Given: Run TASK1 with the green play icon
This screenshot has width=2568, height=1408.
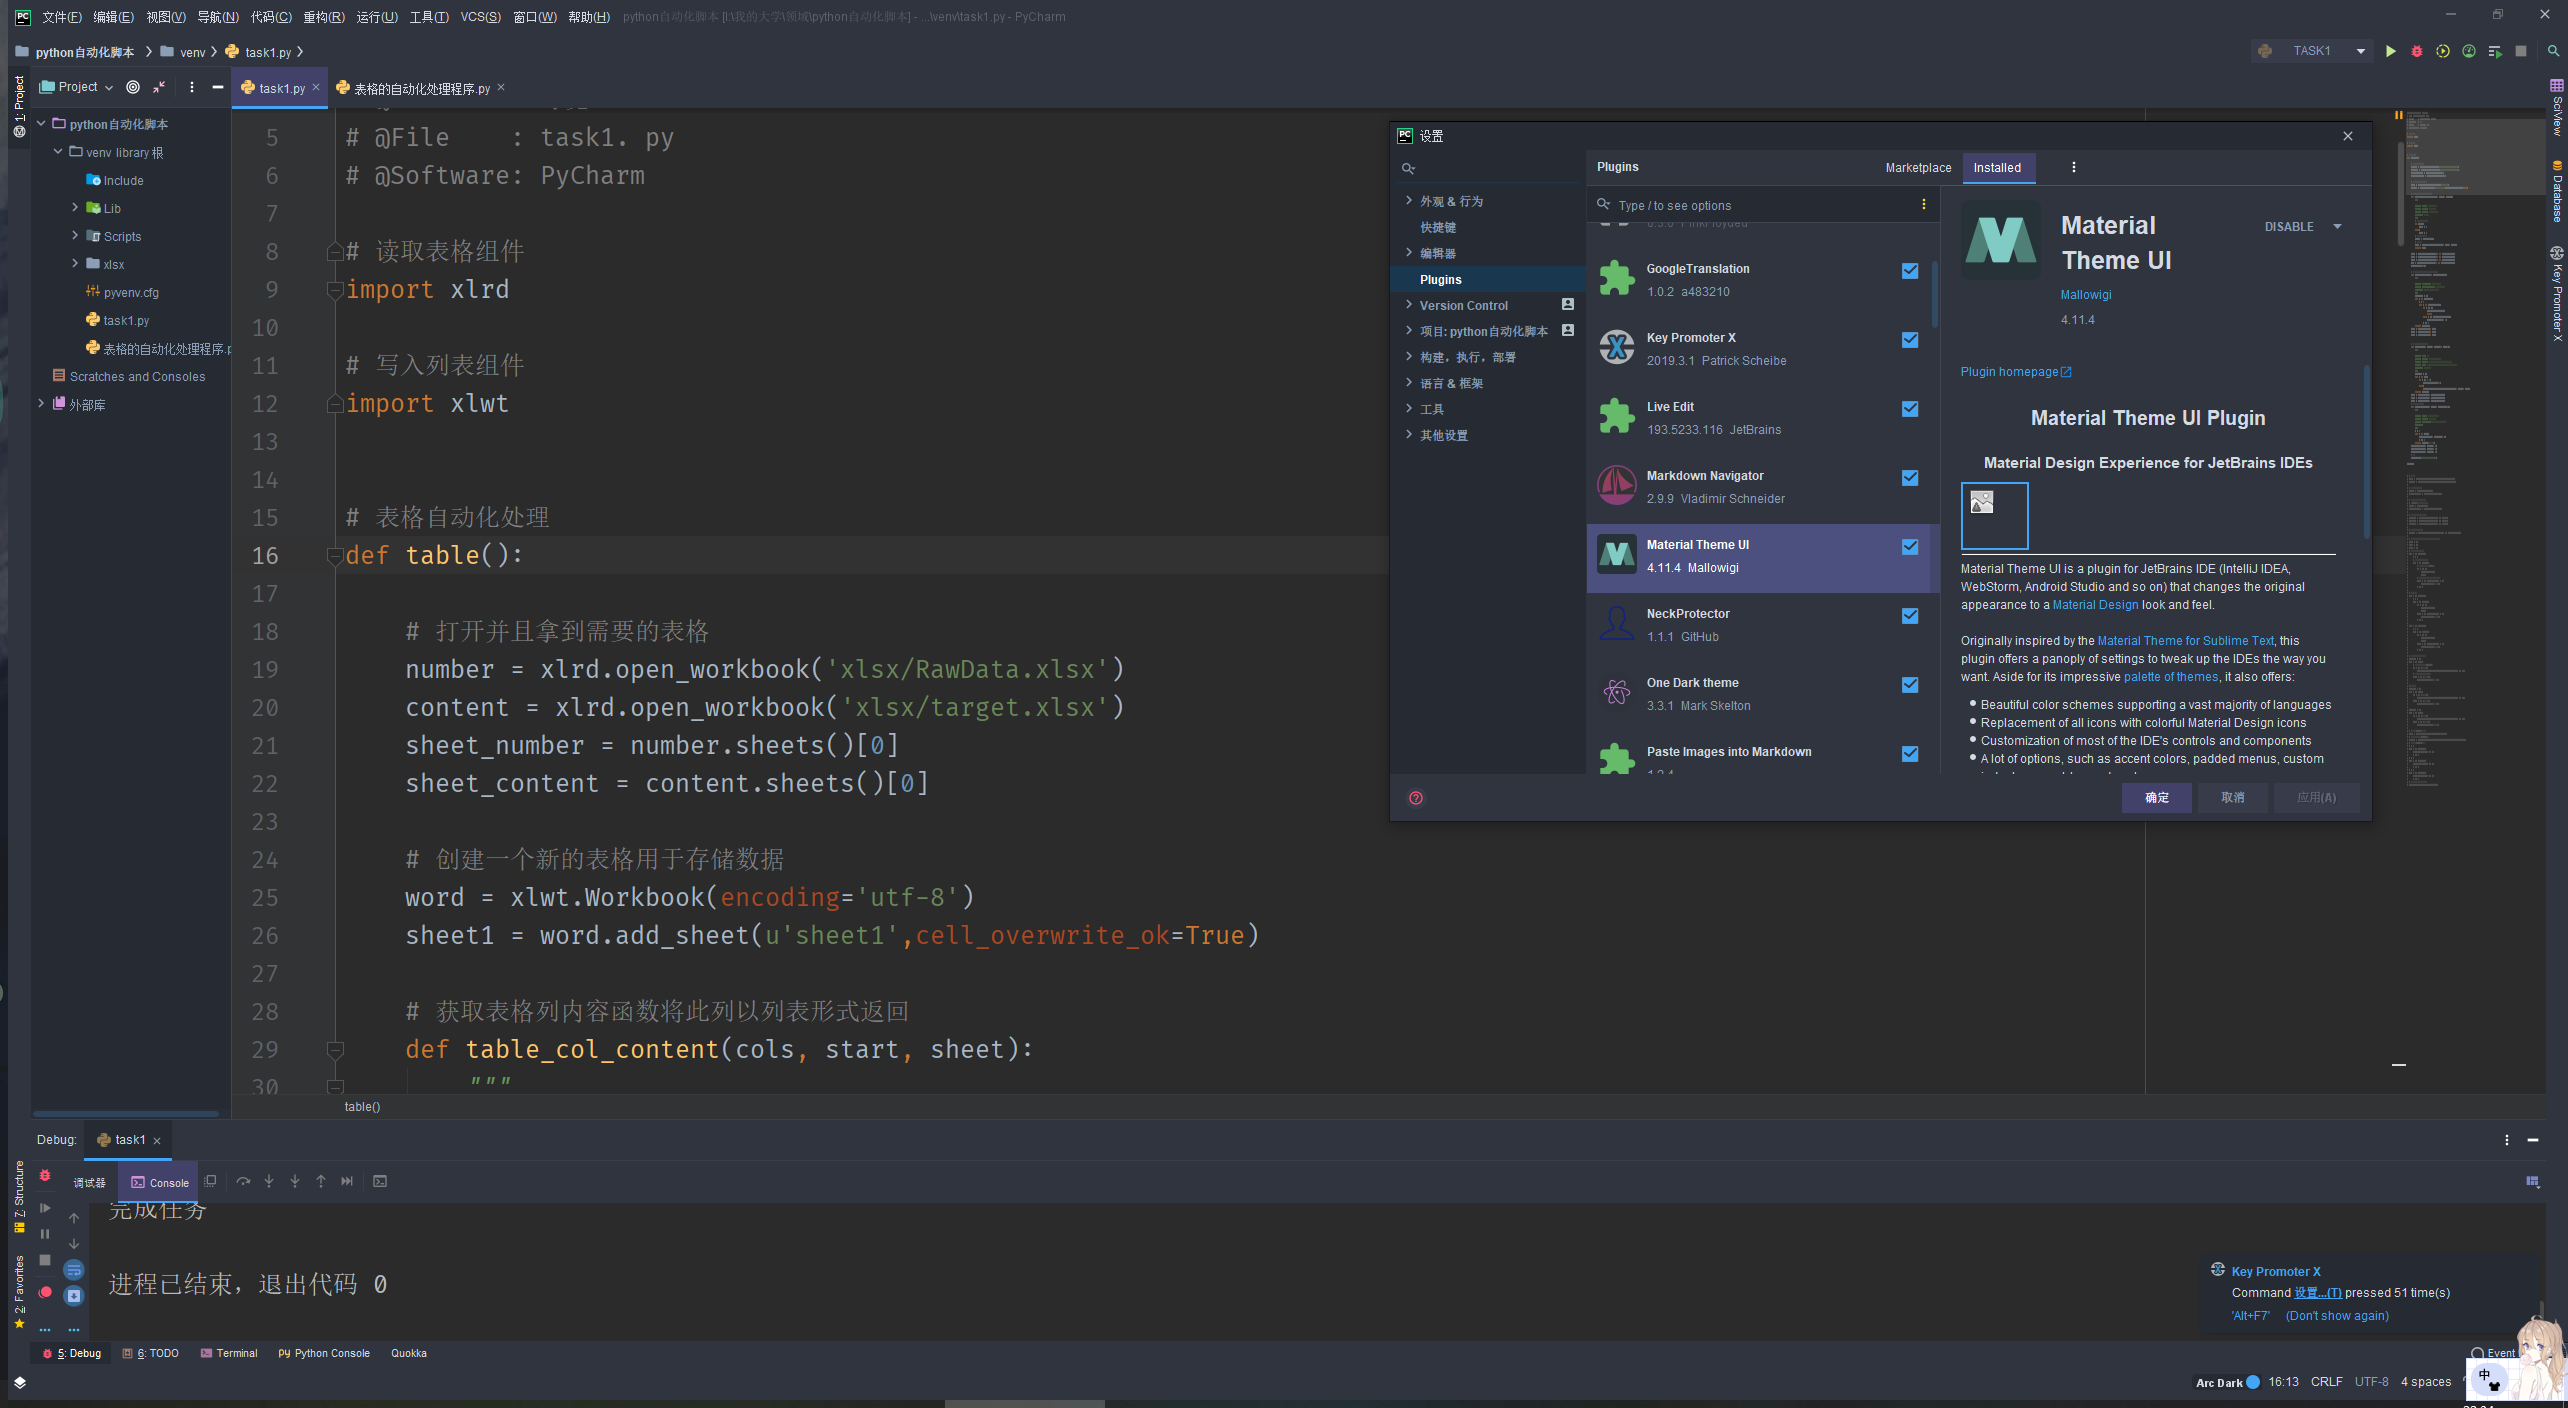Looking at the screenshot, I should 2391,51.
